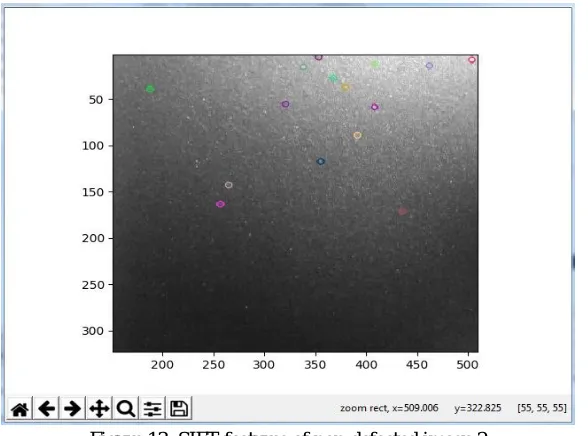
Task: Click the red keypoint circle at top-right corner
Action: 472,60
